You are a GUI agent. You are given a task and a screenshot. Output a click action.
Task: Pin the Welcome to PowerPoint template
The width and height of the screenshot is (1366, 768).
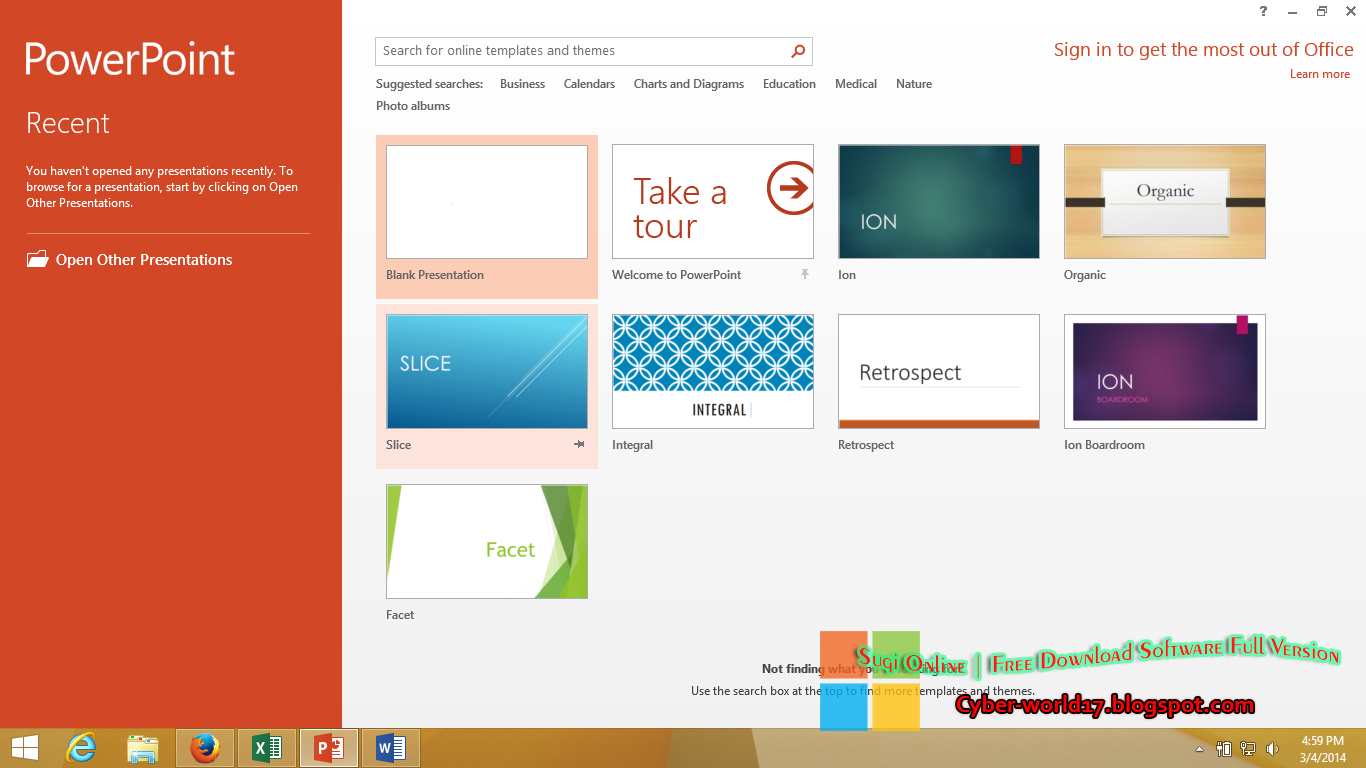click(x=805, y=274)
